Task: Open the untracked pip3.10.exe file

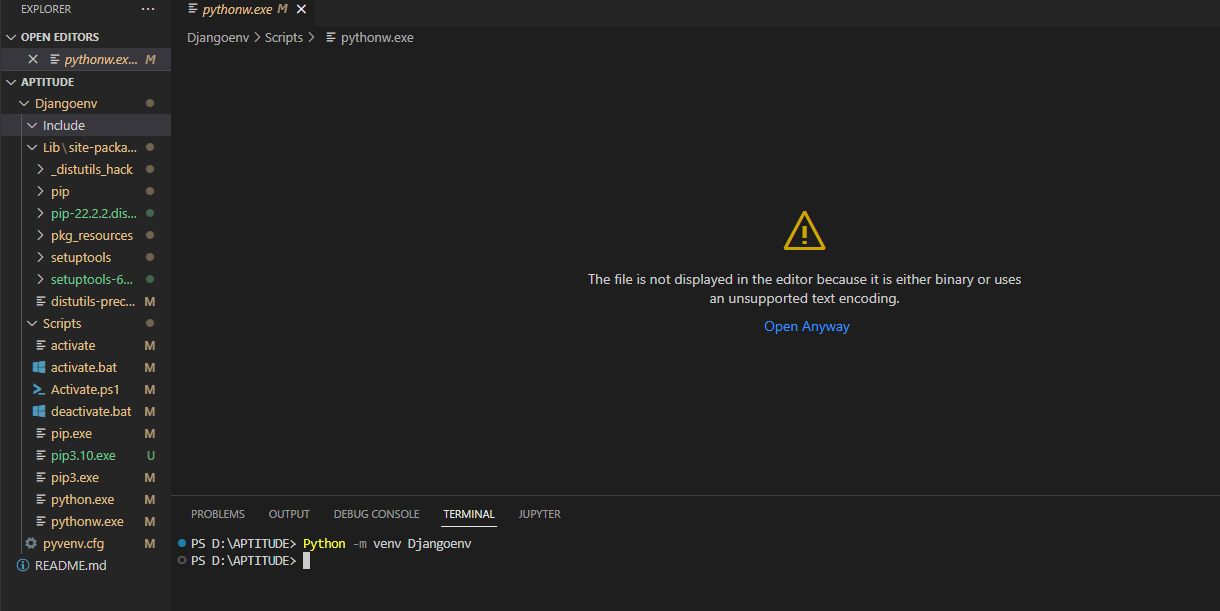Action: 83,455
